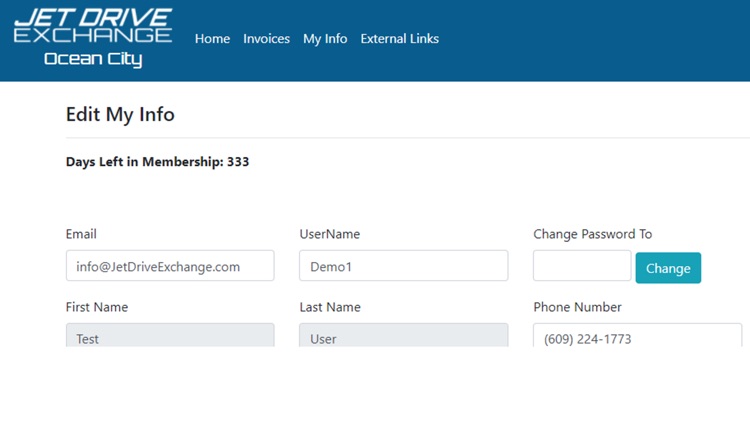Click the Edit My Info heading
The height and width of the screenshot is (422, 750).
120,114
